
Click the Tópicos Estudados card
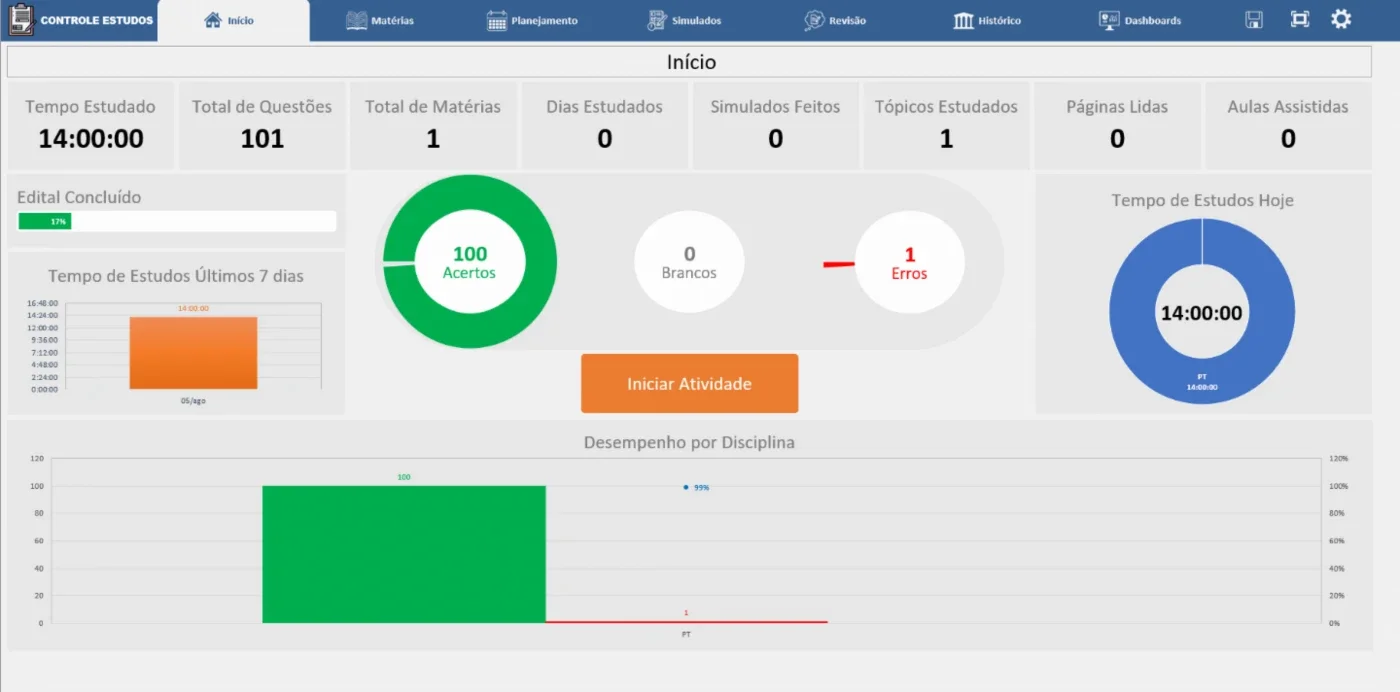(946, 126)
